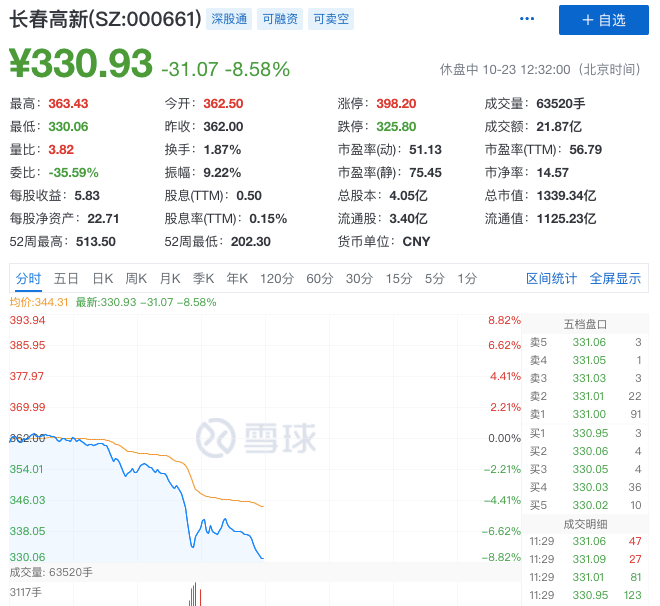Click trade row 330.95 volume 123
The image size is (660, 606).
pos(585,595)
